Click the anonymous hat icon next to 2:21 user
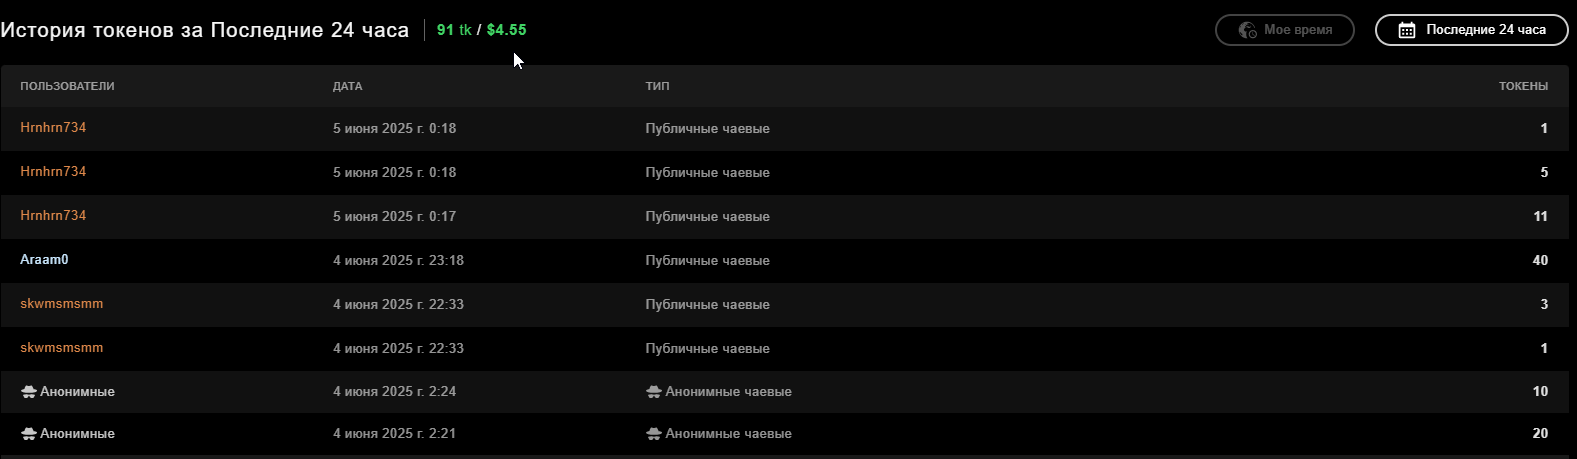Screen dimensions: 1577x459 (x=29, y=433)
